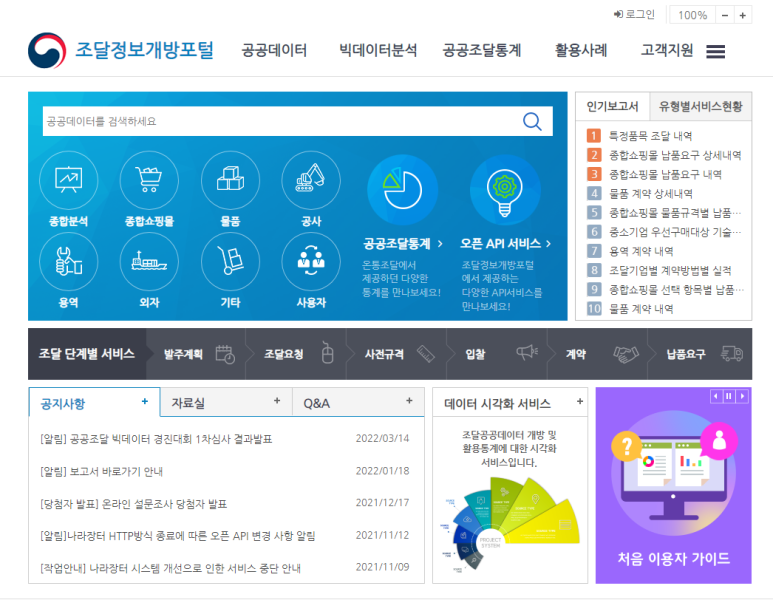The width and height of the screenshot is (773, 600).
Task: Open report 조달기업별 계약방법별 실적
Action: tap(670, 271)
